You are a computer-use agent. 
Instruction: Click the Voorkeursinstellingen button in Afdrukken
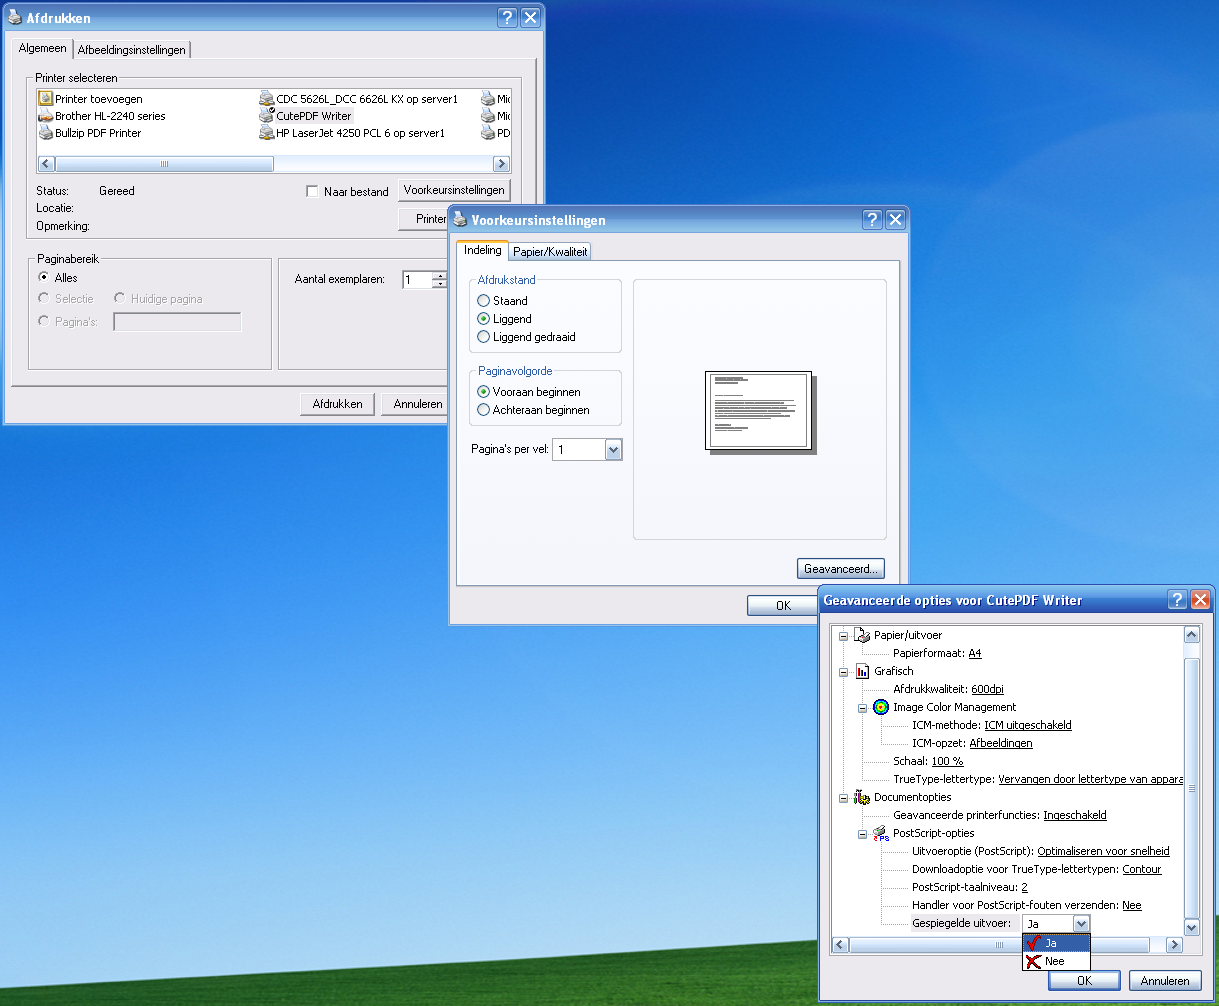454,190
